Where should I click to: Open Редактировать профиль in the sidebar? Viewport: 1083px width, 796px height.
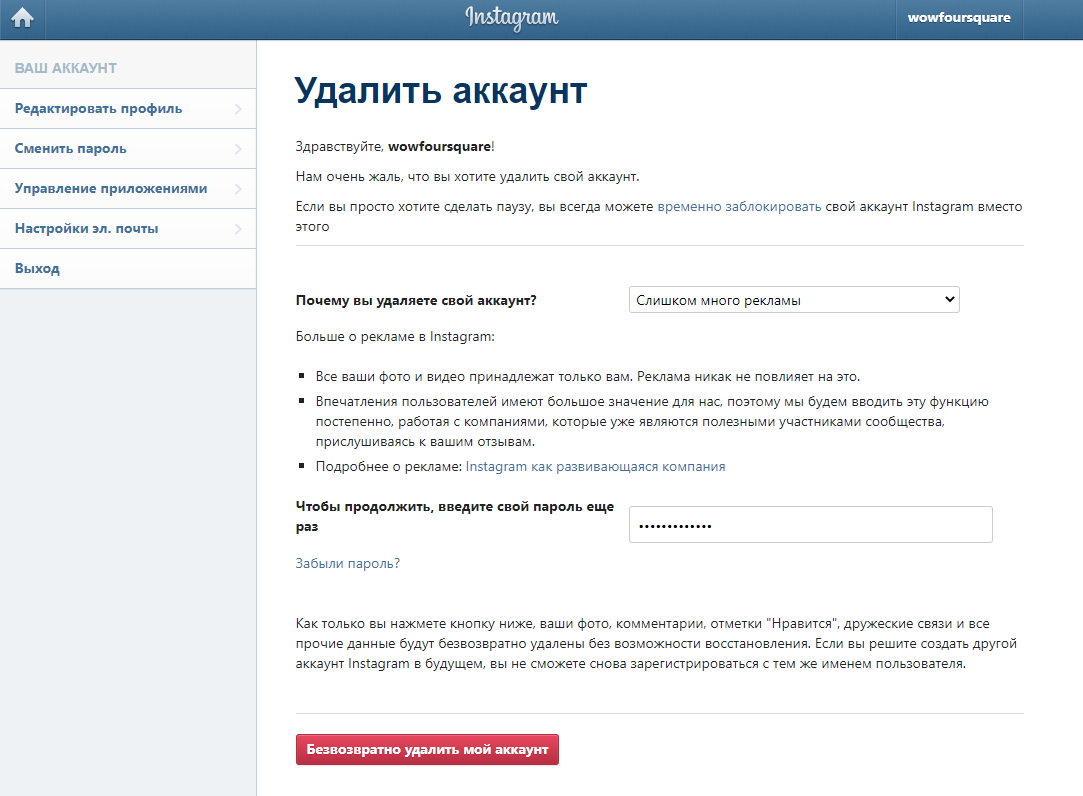[x=98, y=108]
